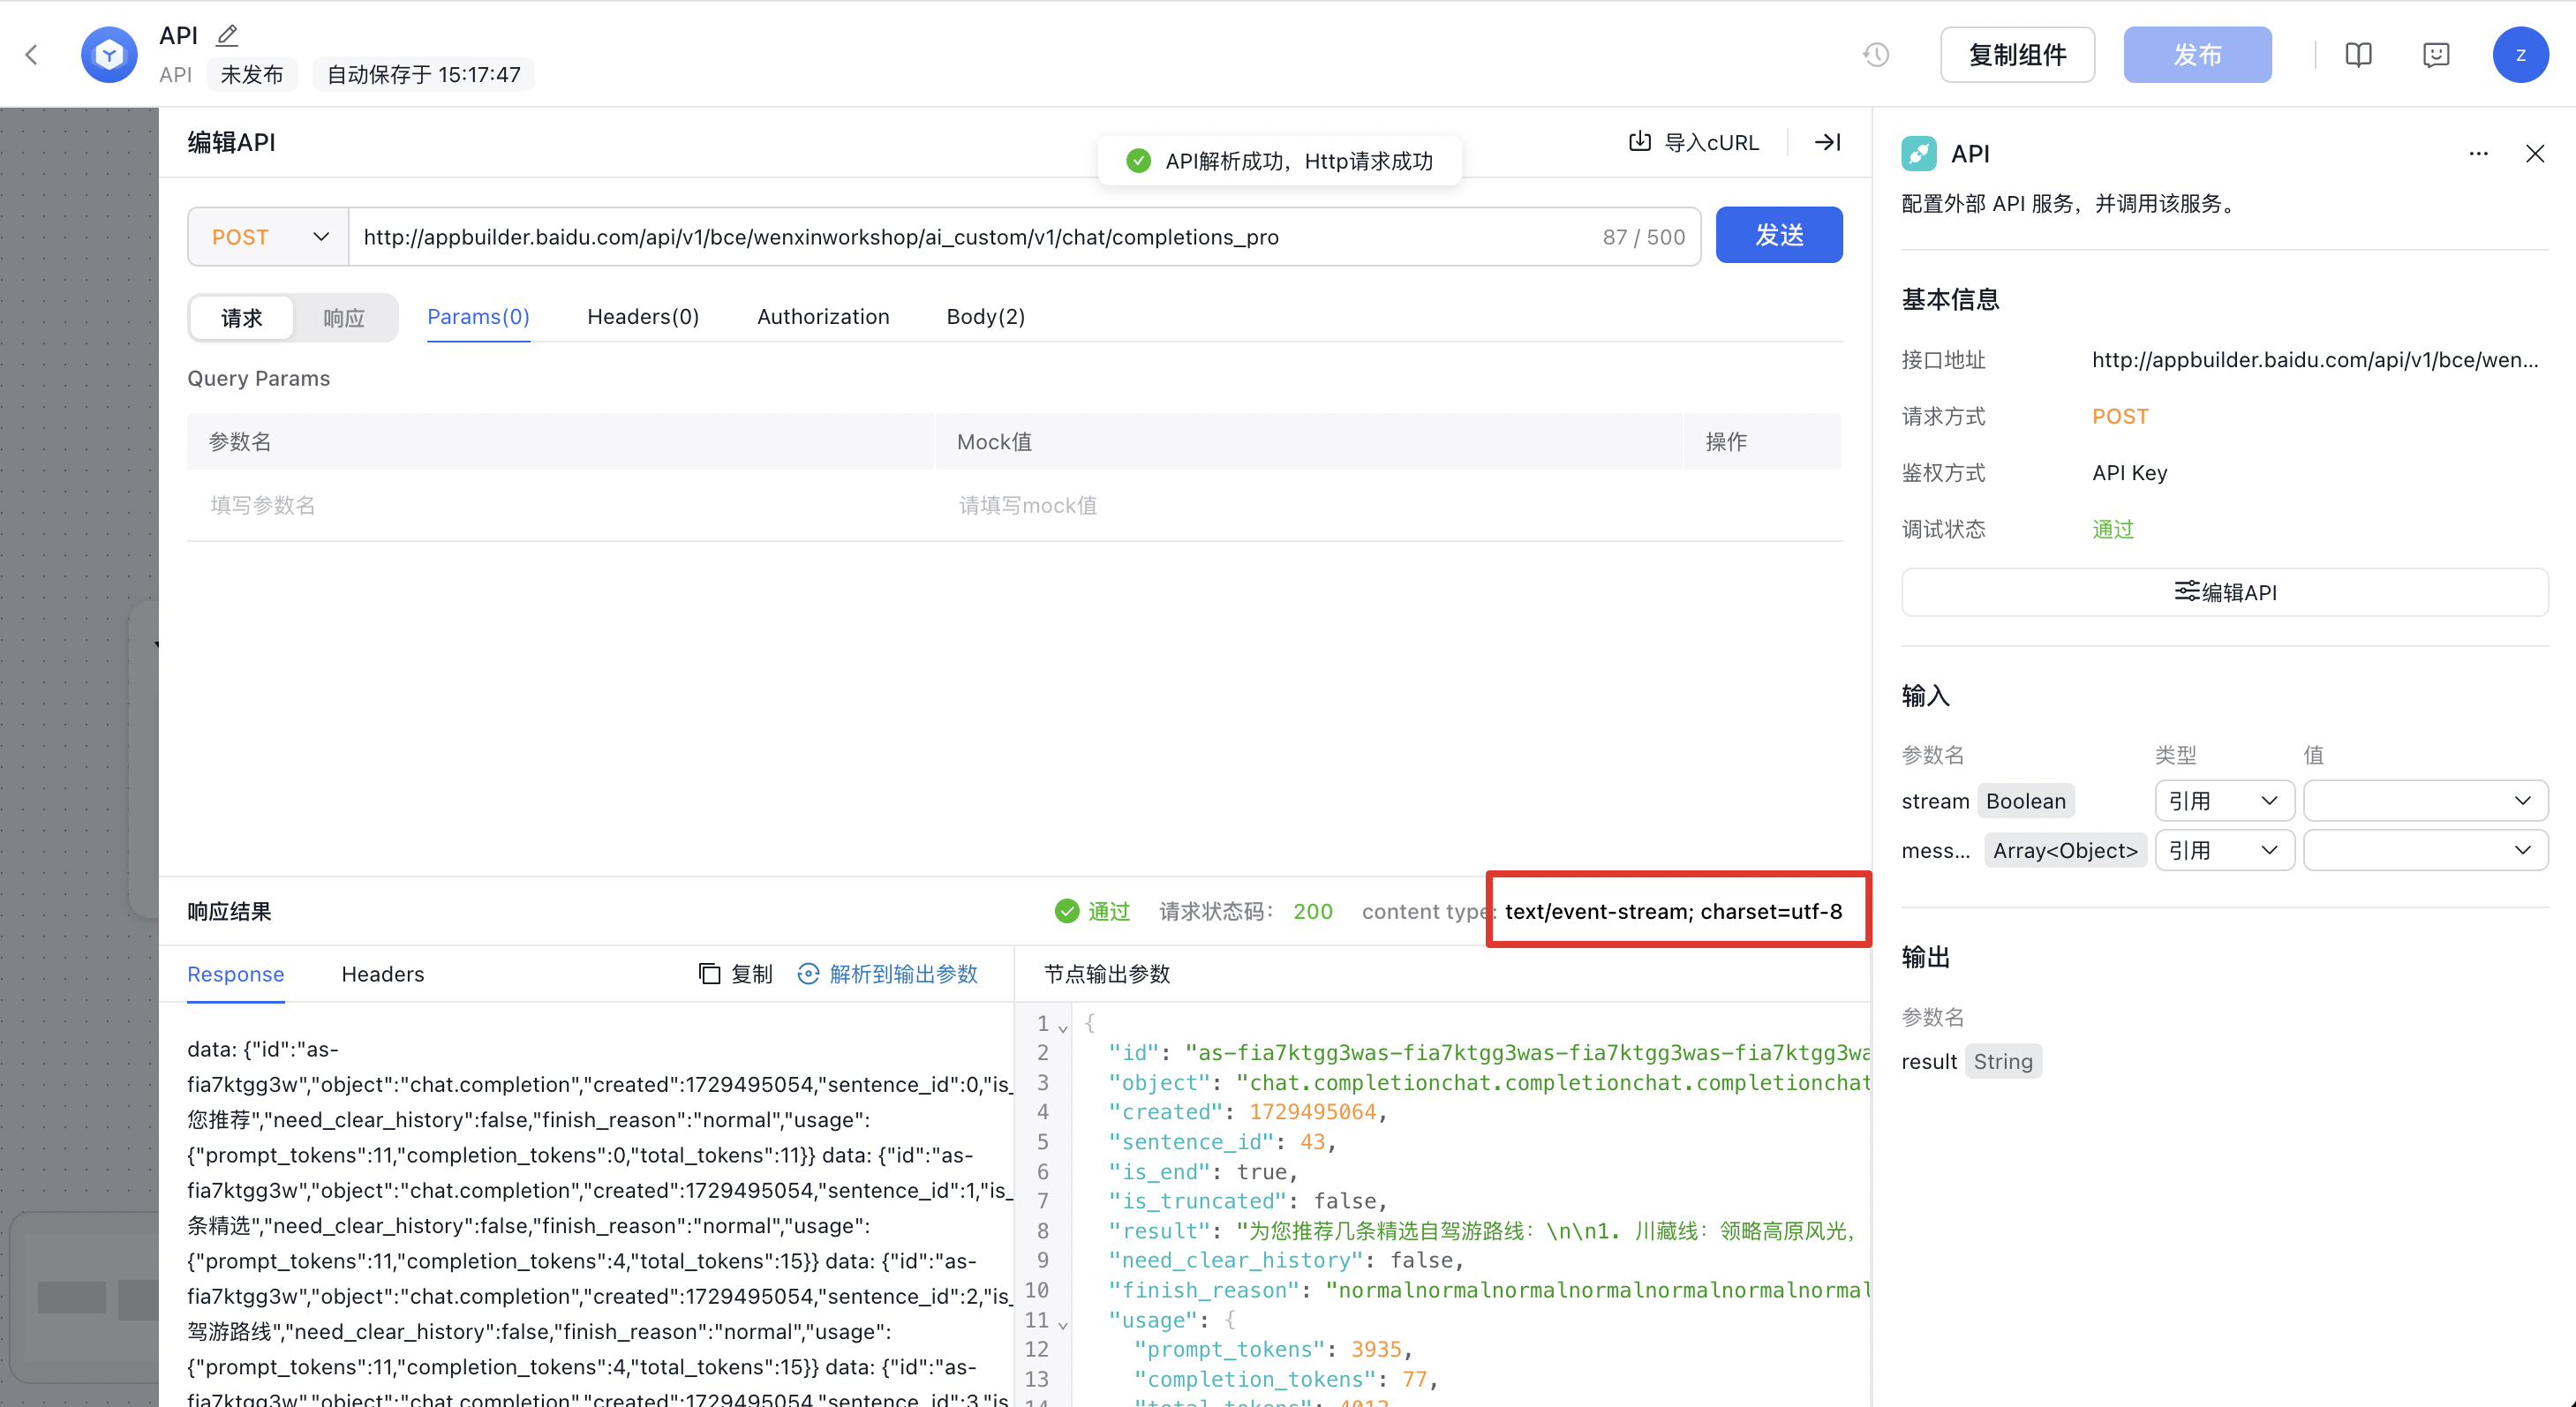This screenshot has height=1407, width=2576.
Task: Switch to the 请求 segment
Action: click(x=242, y=317)
